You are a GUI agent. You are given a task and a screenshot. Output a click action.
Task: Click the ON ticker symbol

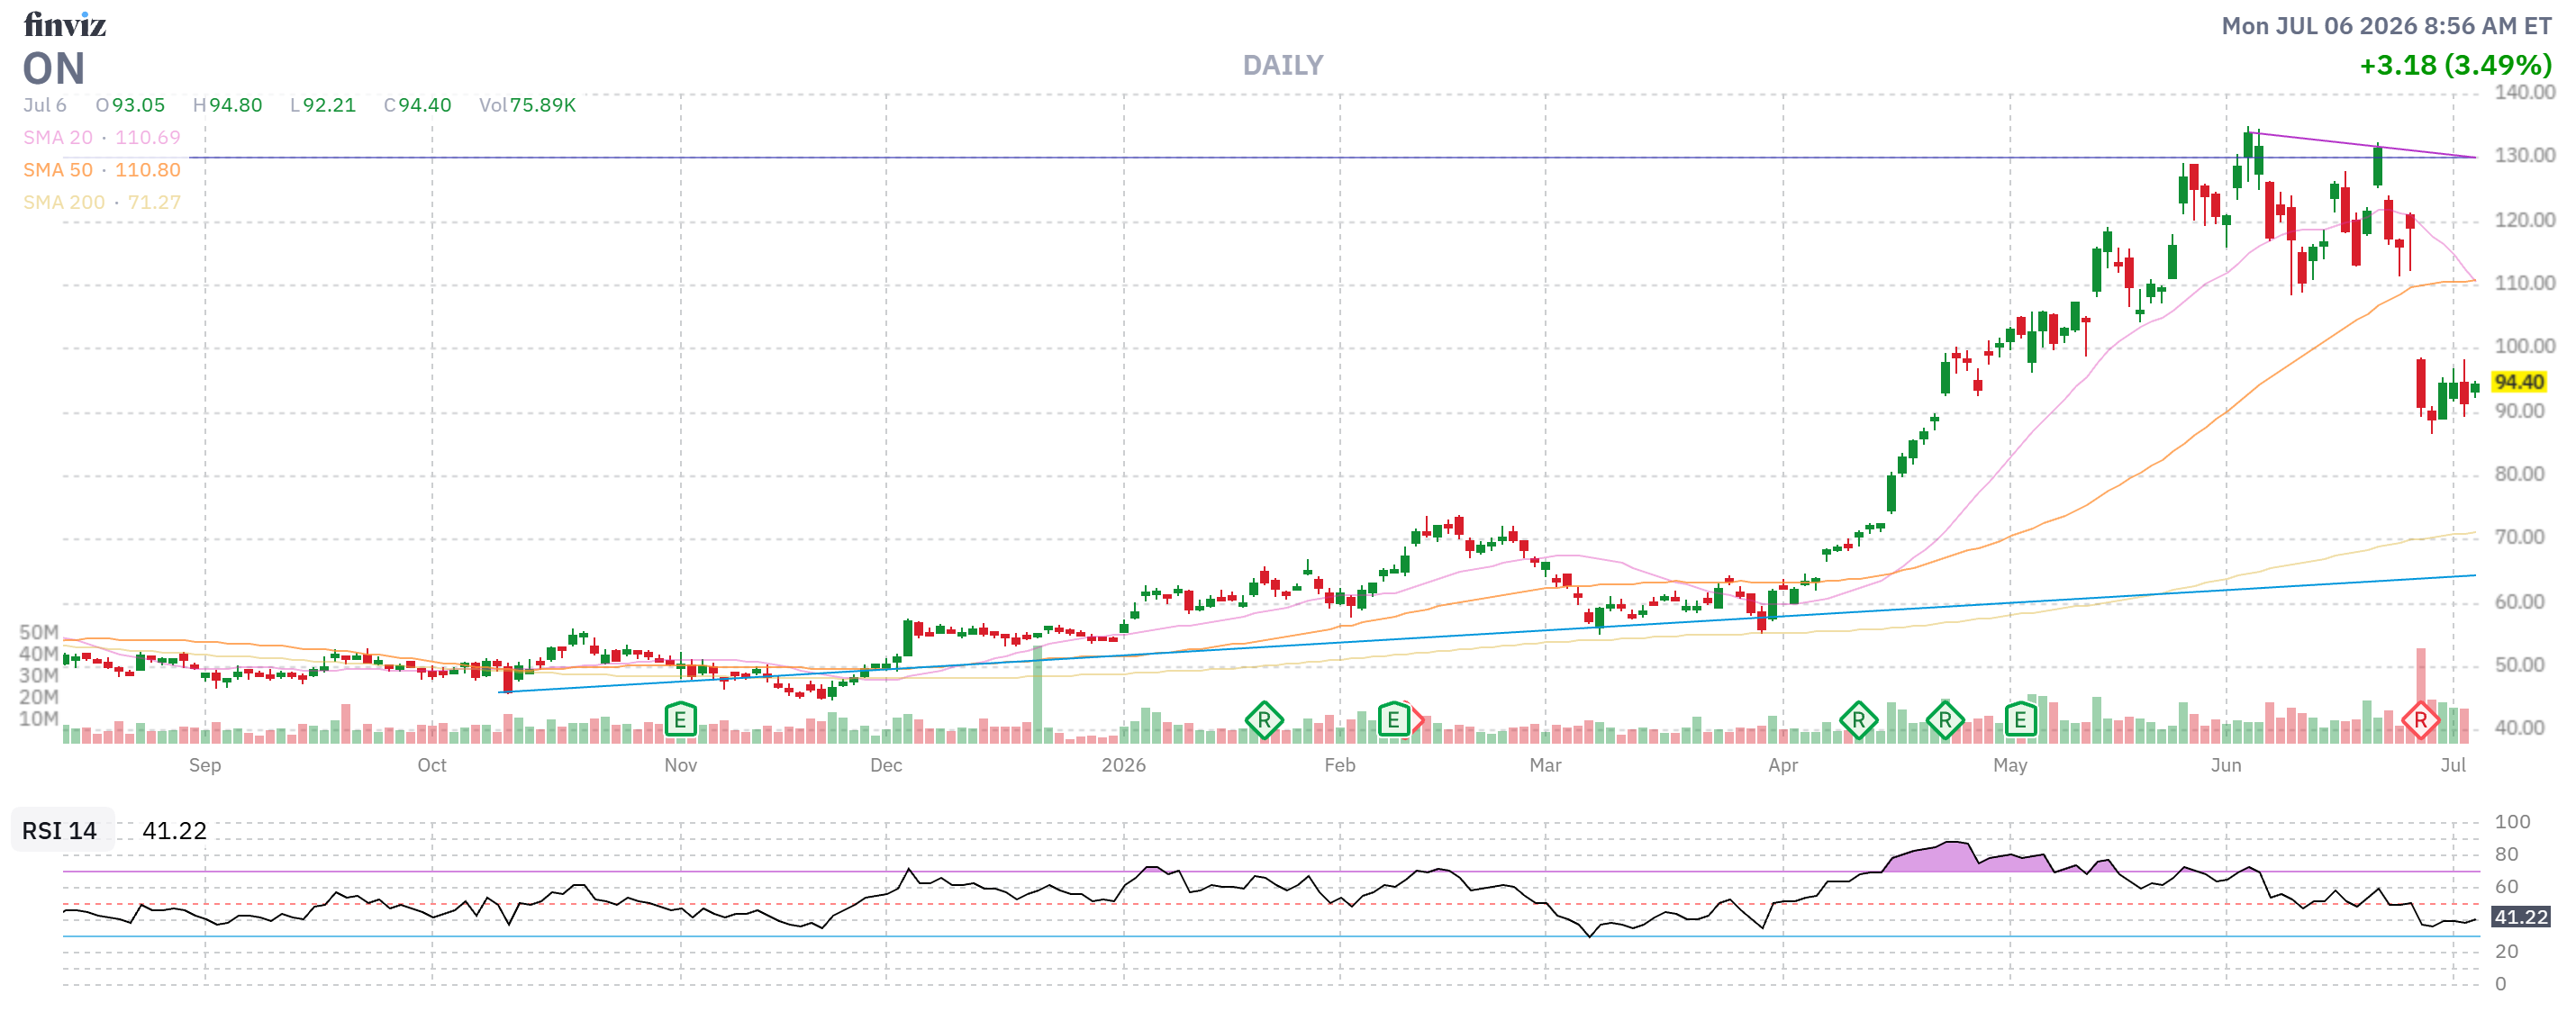tap(54, 69)
